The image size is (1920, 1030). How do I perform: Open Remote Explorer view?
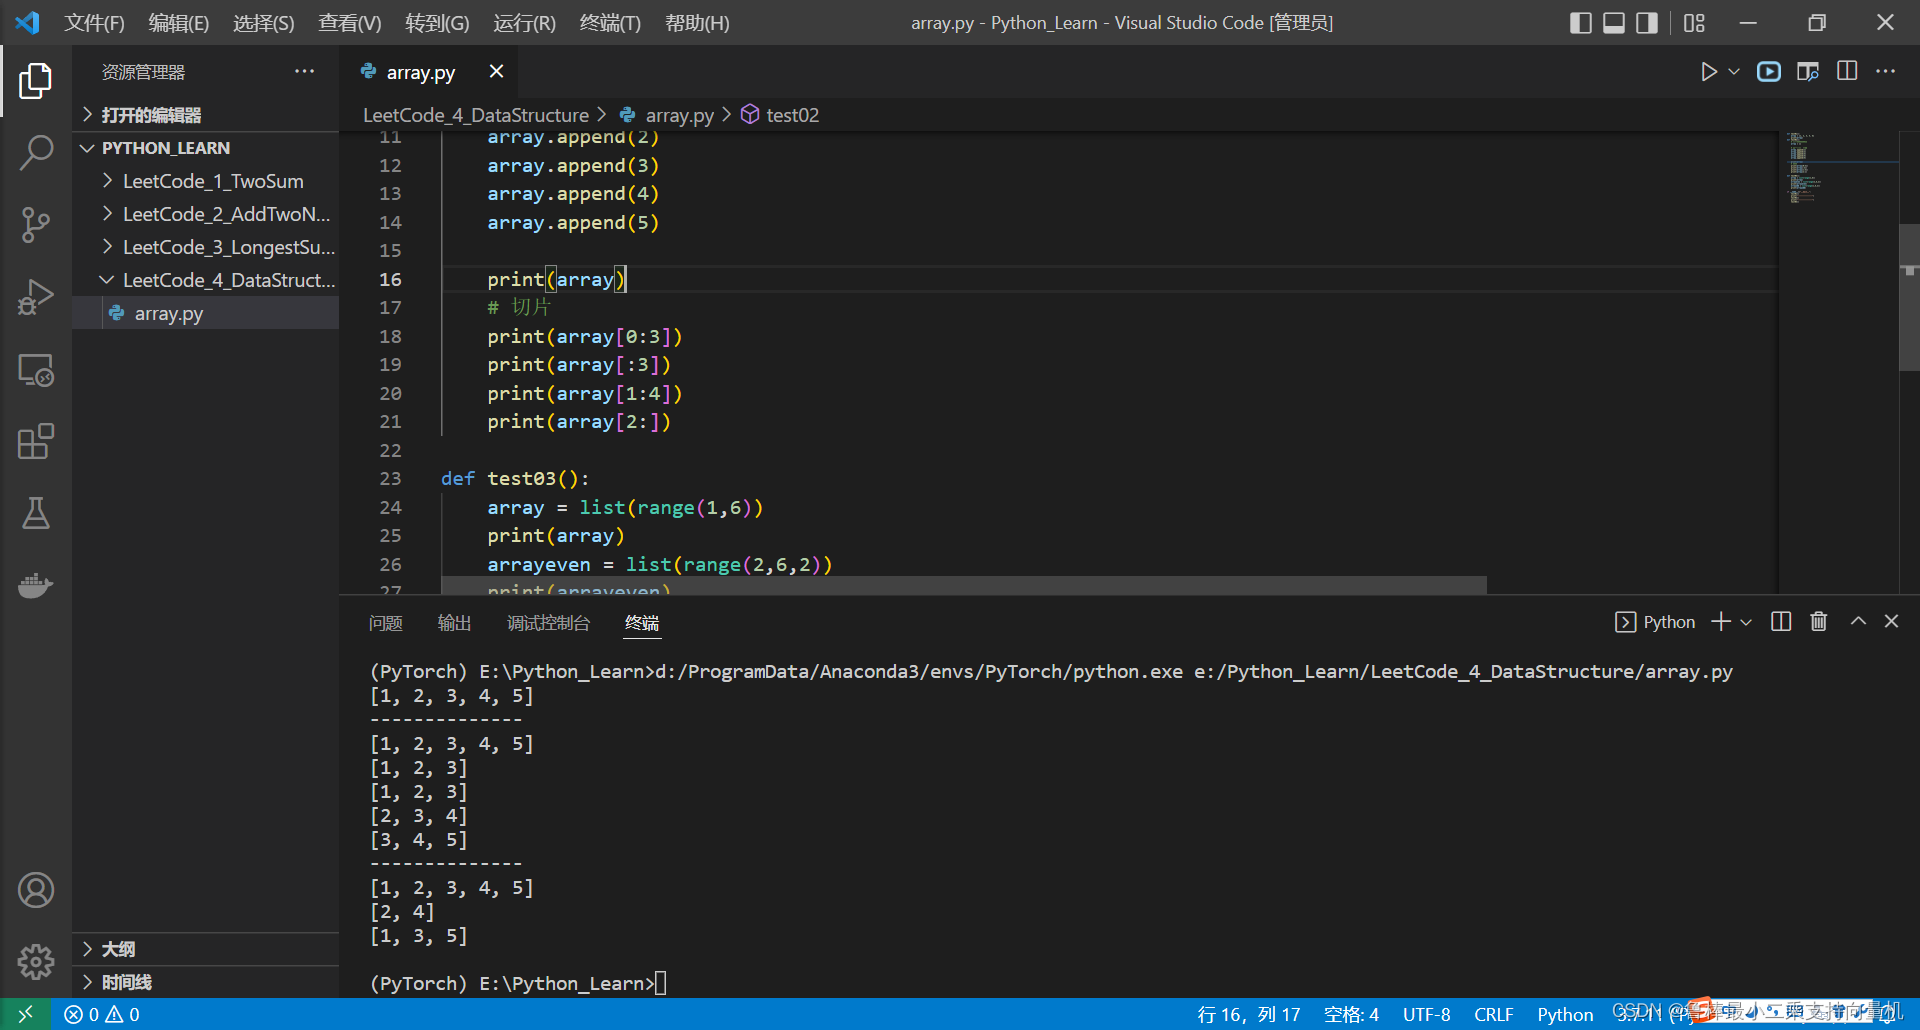click(35, 370)
